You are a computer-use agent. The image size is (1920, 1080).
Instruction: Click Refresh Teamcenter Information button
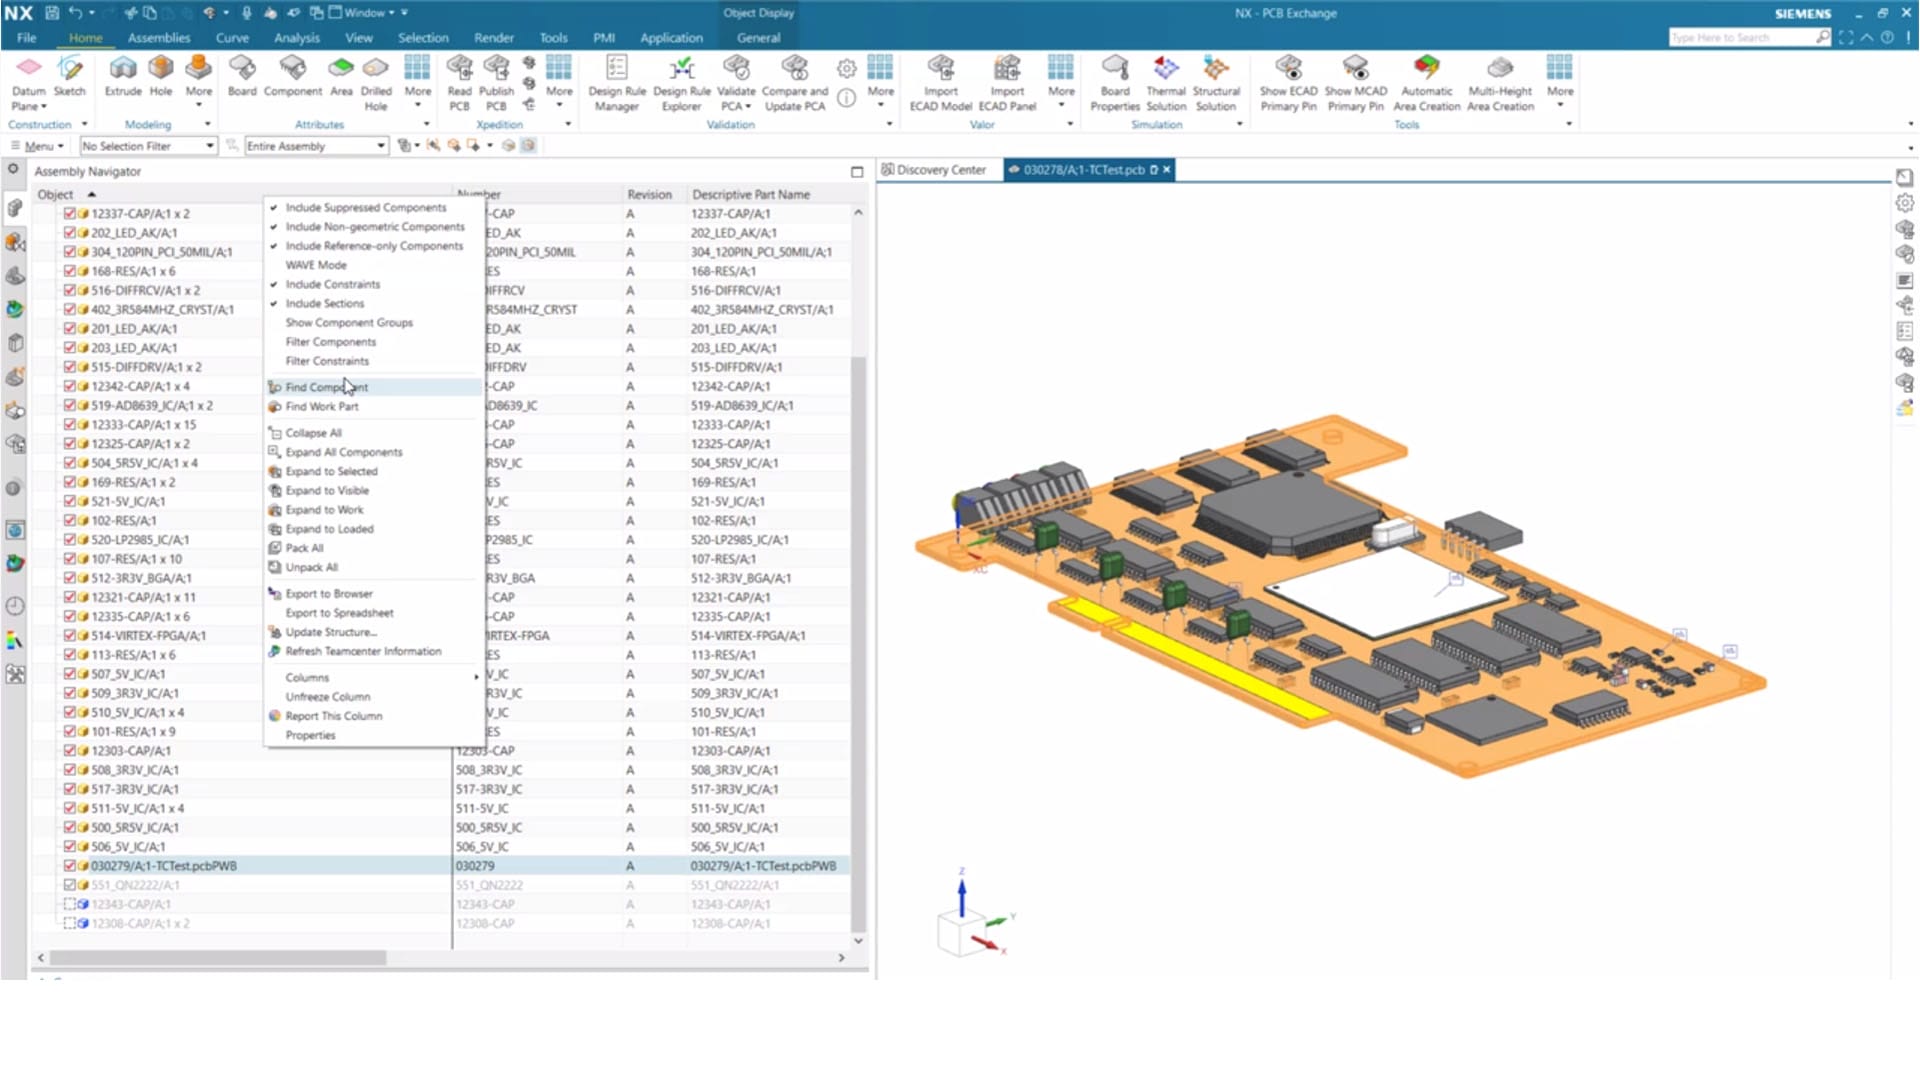[x=364, y=650]
